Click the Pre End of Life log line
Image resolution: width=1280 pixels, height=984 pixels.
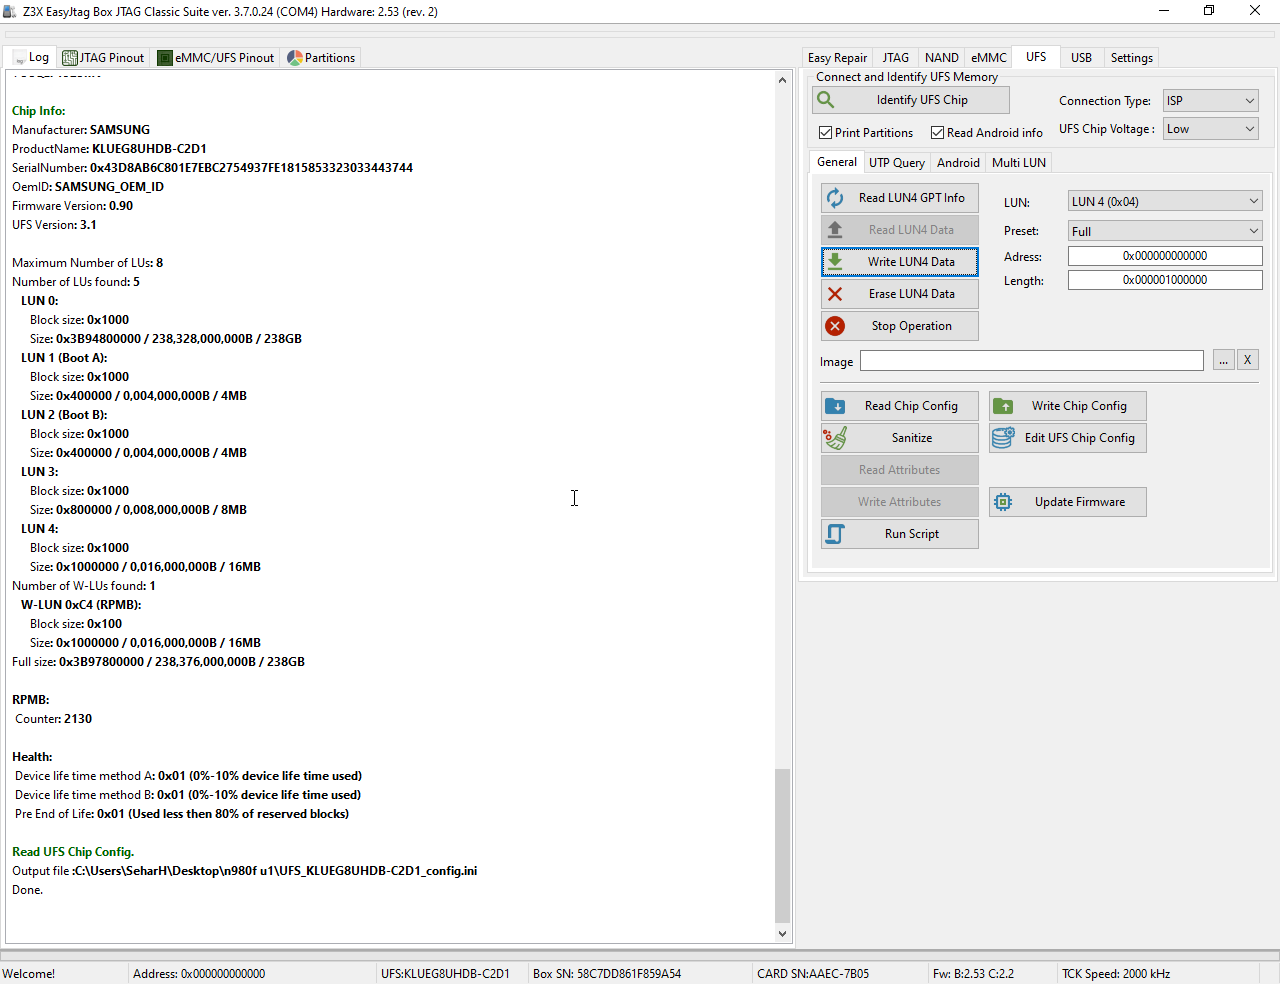tap(182, 814)
